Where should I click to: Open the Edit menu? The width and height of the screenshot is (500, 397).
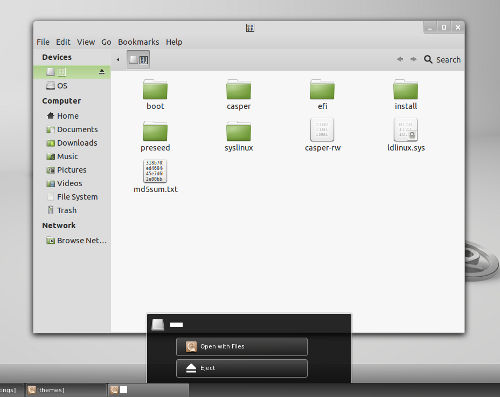[x=63, y=42]
